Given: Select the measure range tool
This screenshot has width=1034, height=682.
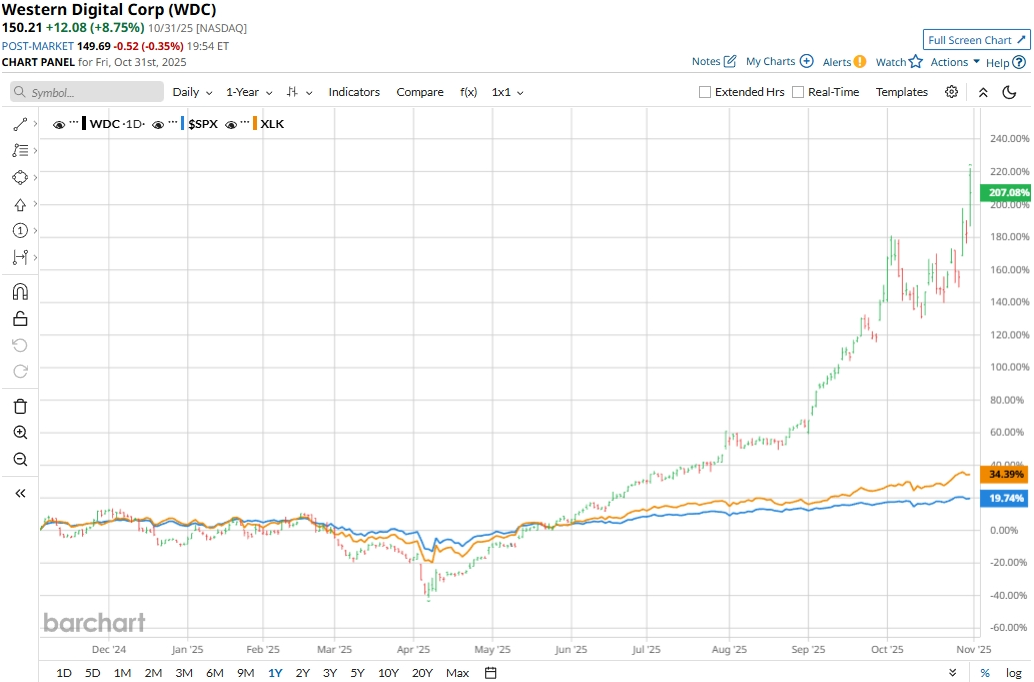Looking at the screenshot, I should click(x=20, y=257).
